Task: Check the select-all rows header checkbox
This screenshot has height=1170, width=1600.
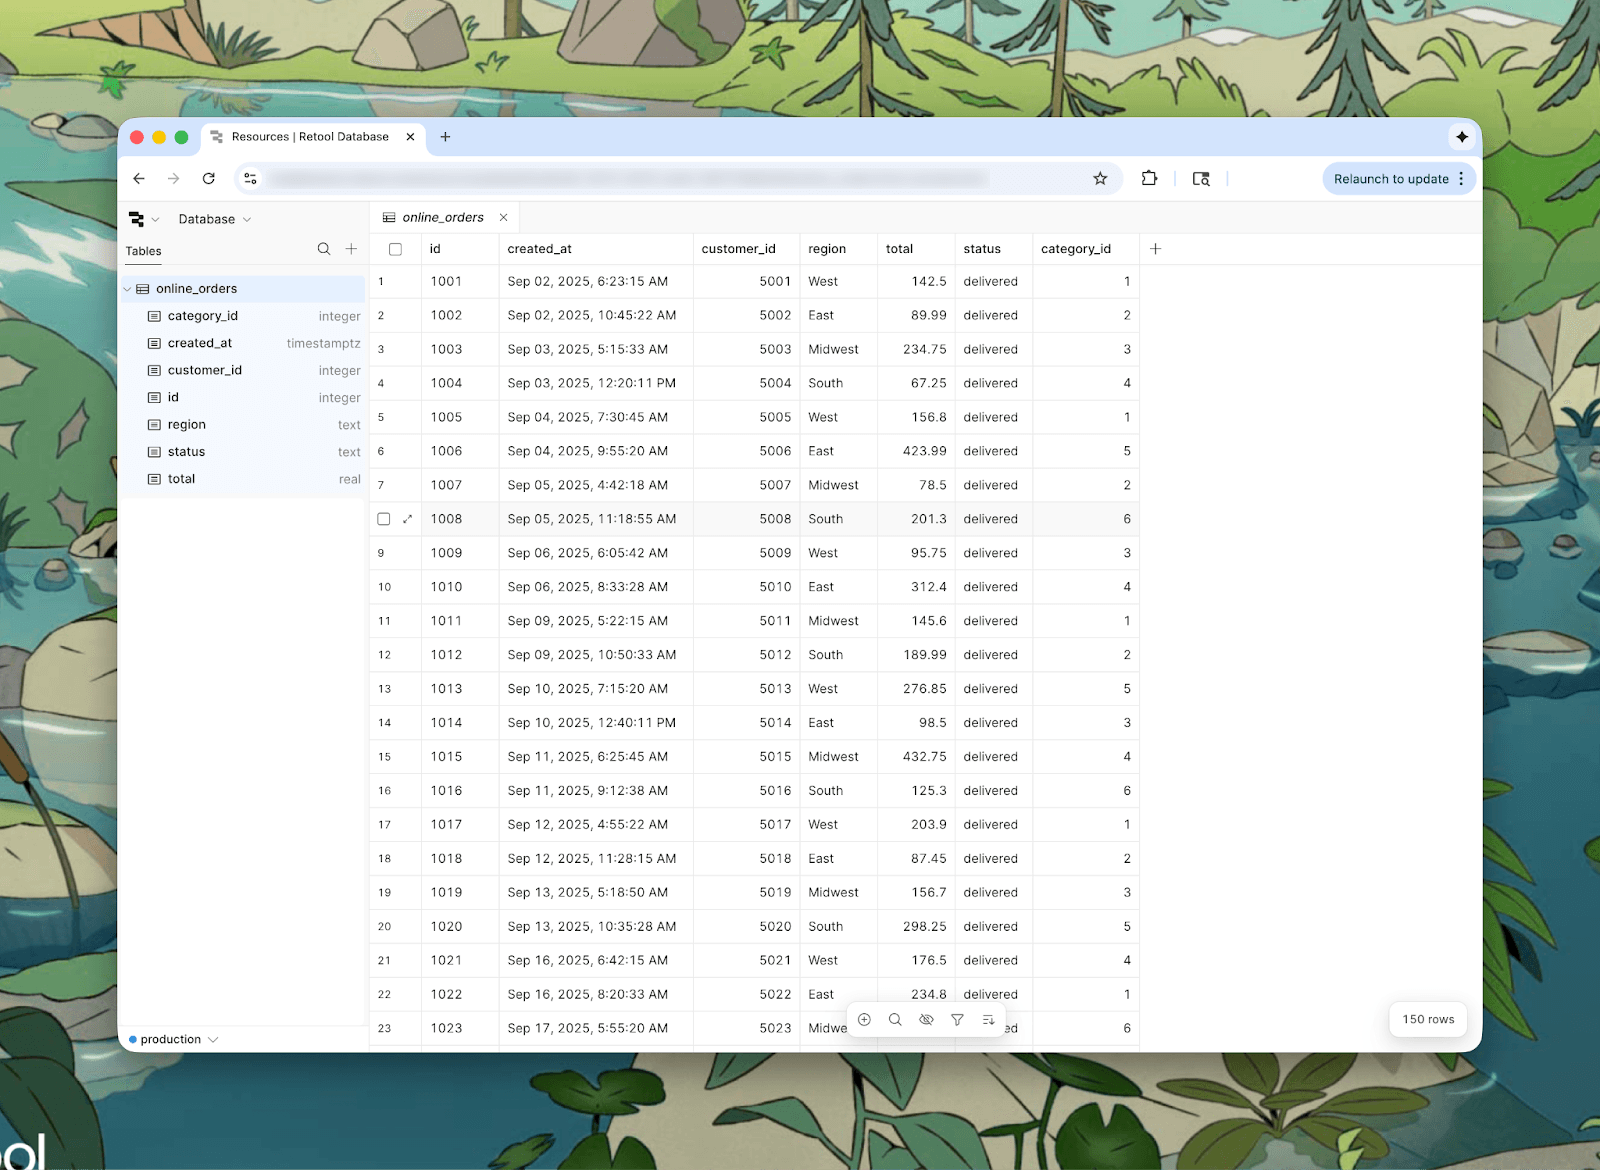Action: point(395,249)
